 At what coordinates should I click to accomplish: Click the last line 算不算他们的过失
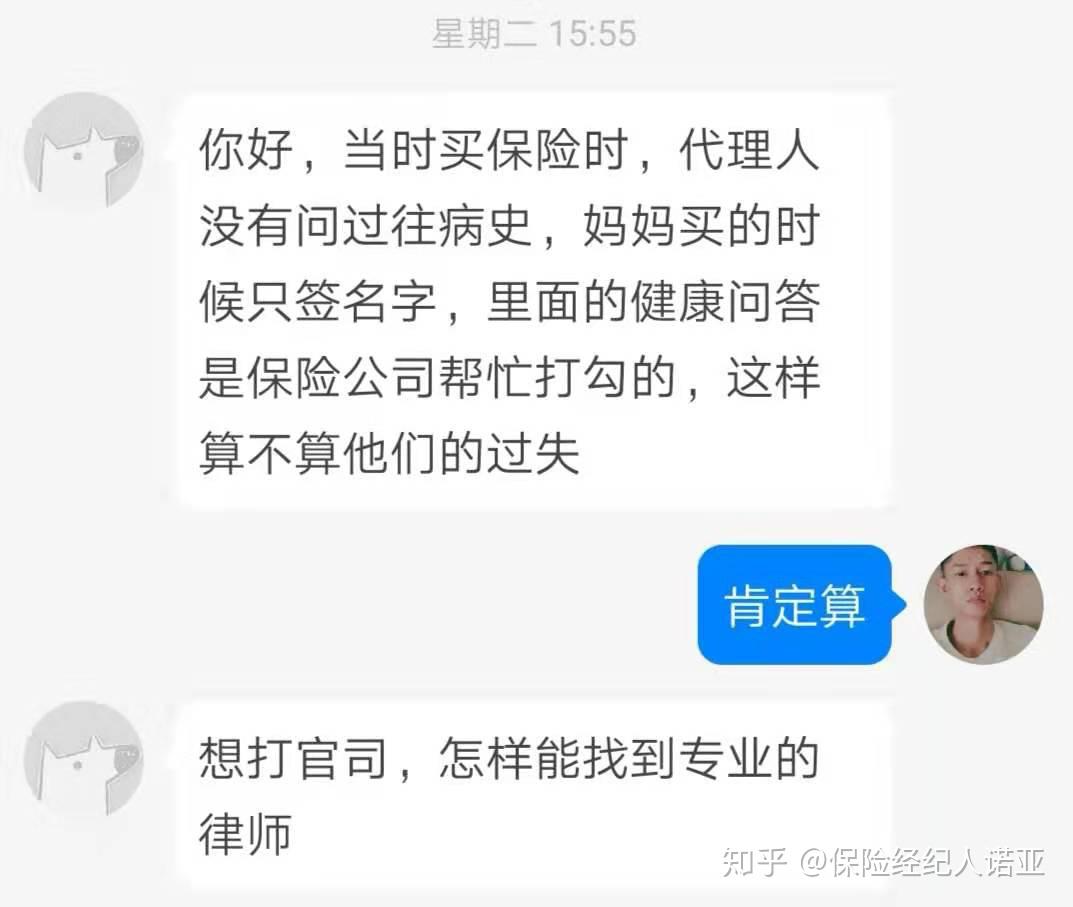[x=390, y=454]
